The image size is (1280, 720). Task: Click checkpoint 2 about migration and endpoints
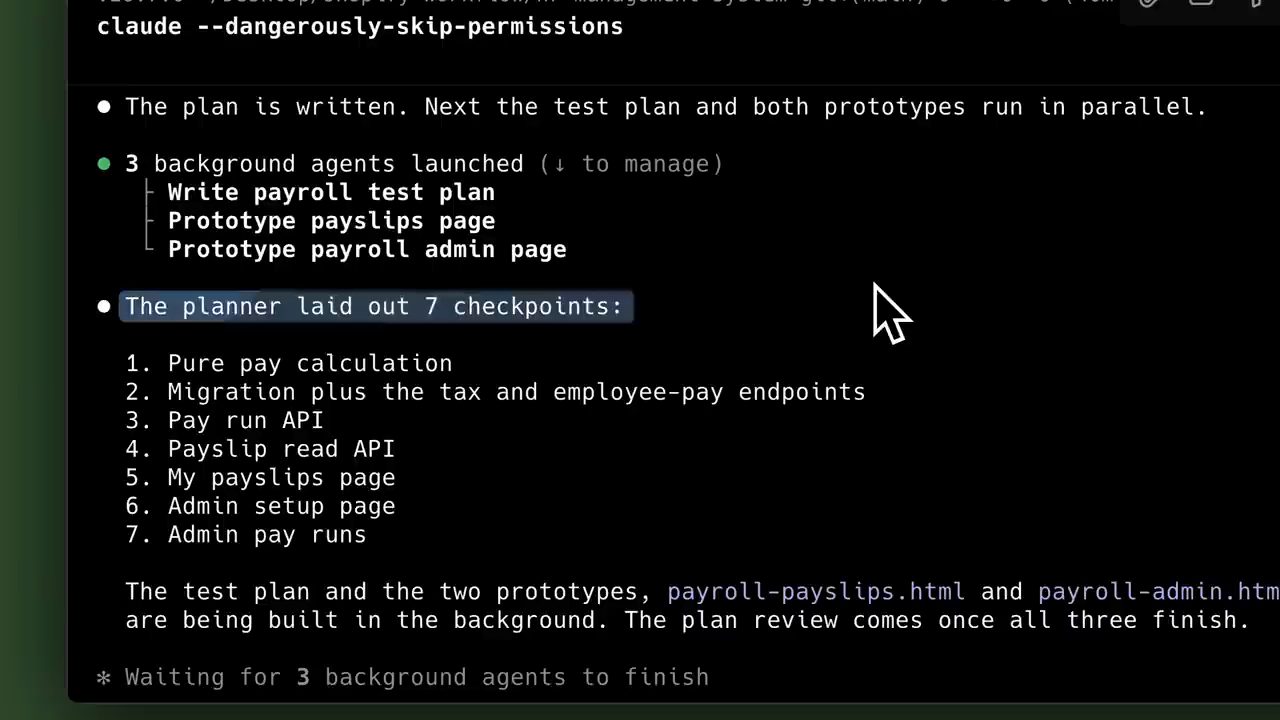point(495,392)
